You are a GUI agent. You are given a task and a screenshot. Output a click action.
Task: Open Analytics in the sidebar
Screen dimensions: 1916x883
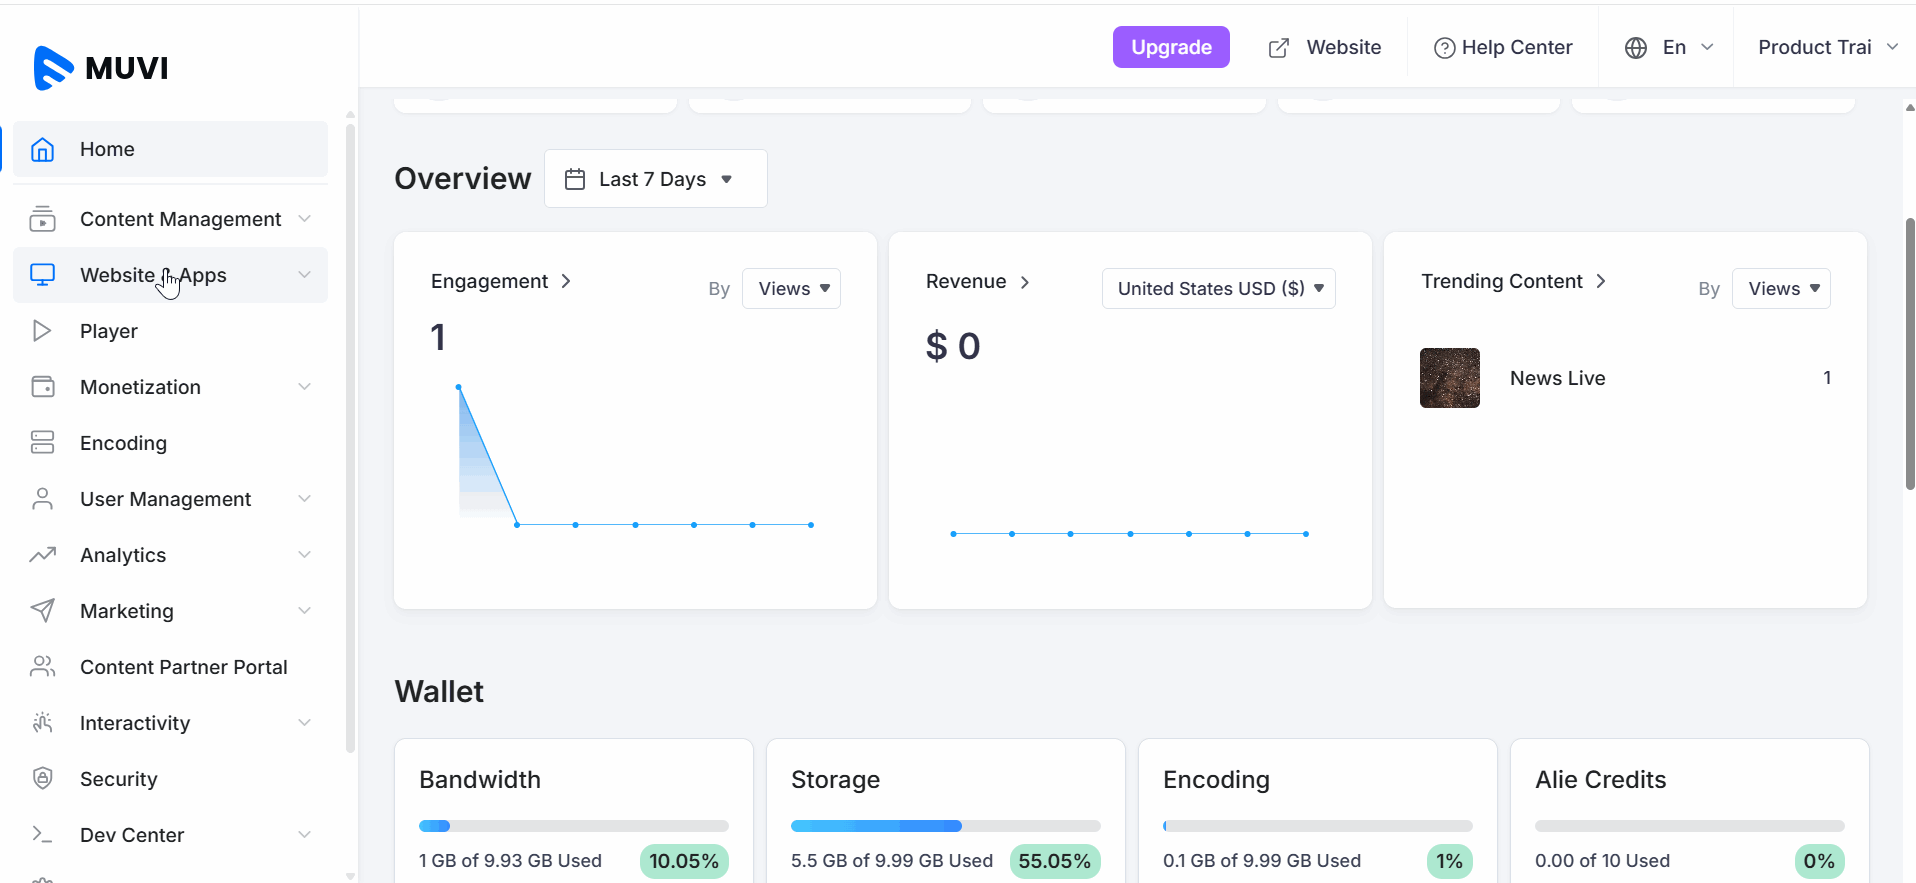click(123, 555)
